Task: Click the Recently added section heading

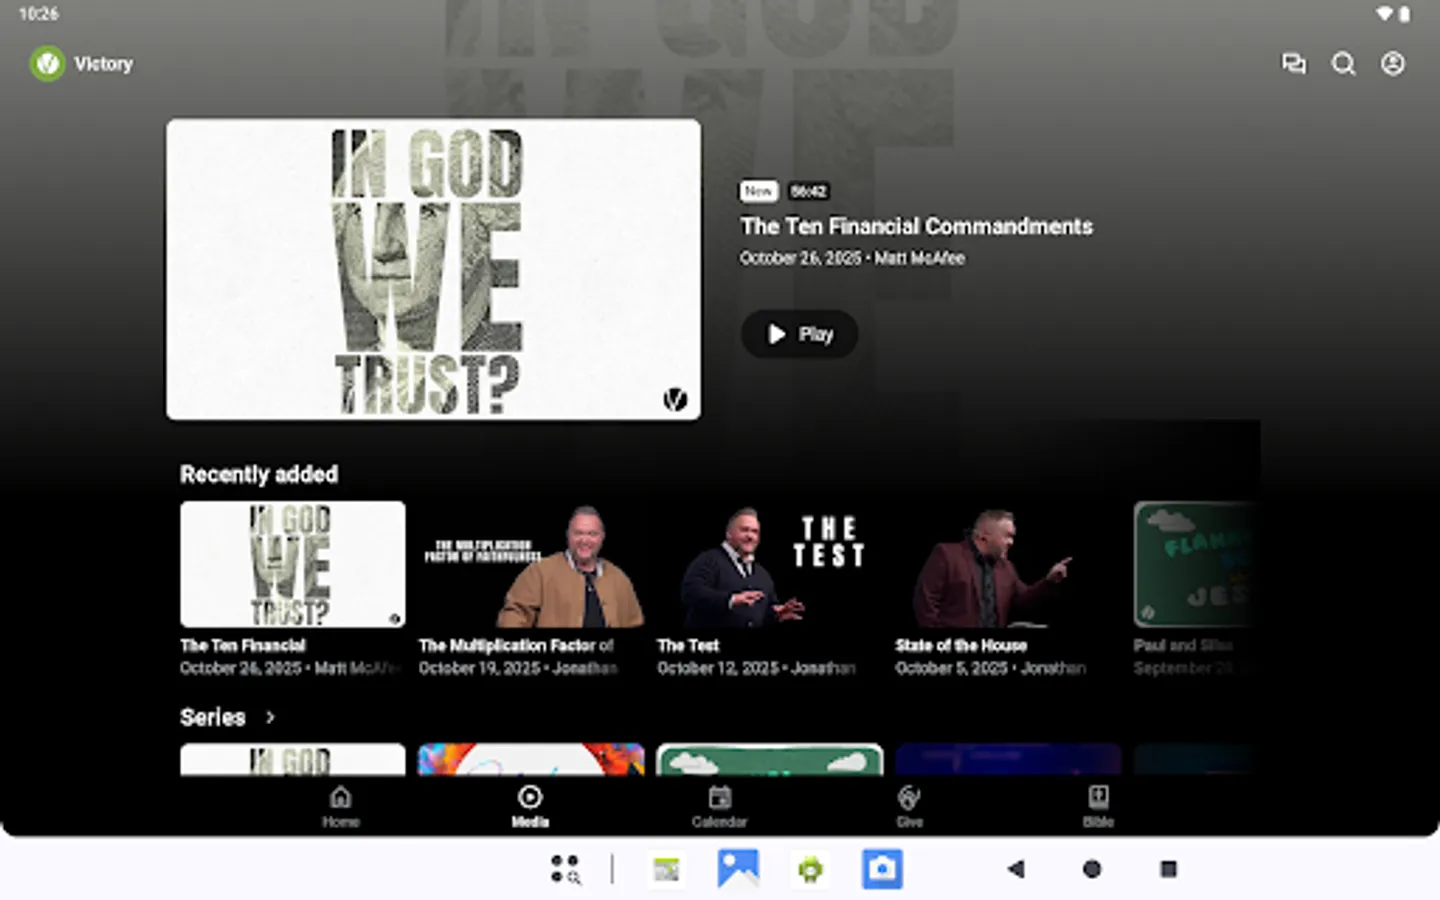Action: 258,474
